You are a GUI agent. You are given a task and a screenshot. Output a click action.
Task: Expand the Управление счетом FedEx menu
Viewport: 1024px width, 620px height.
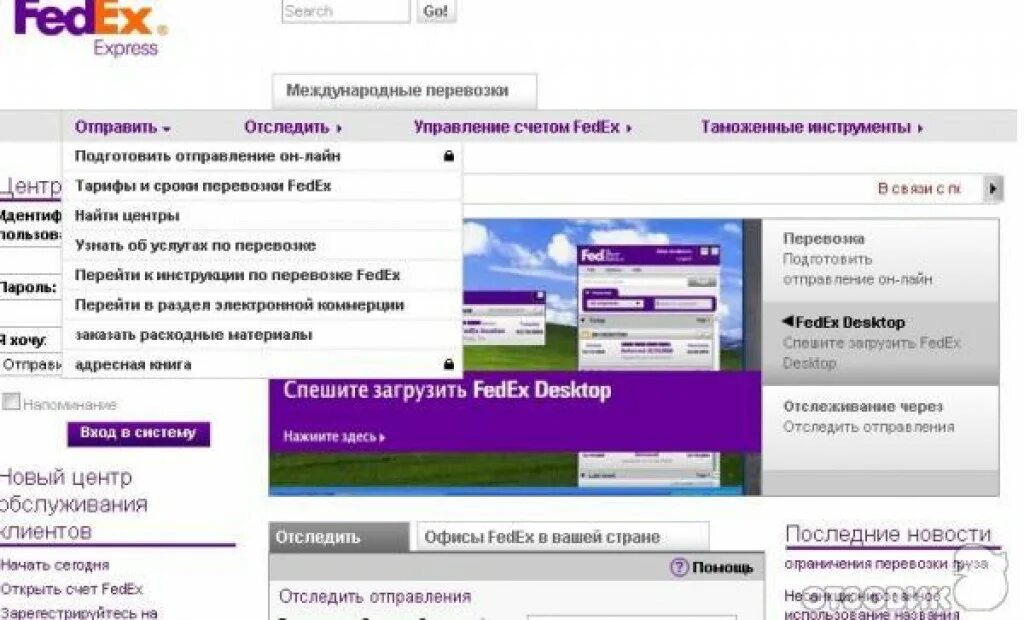pos(522,127)
